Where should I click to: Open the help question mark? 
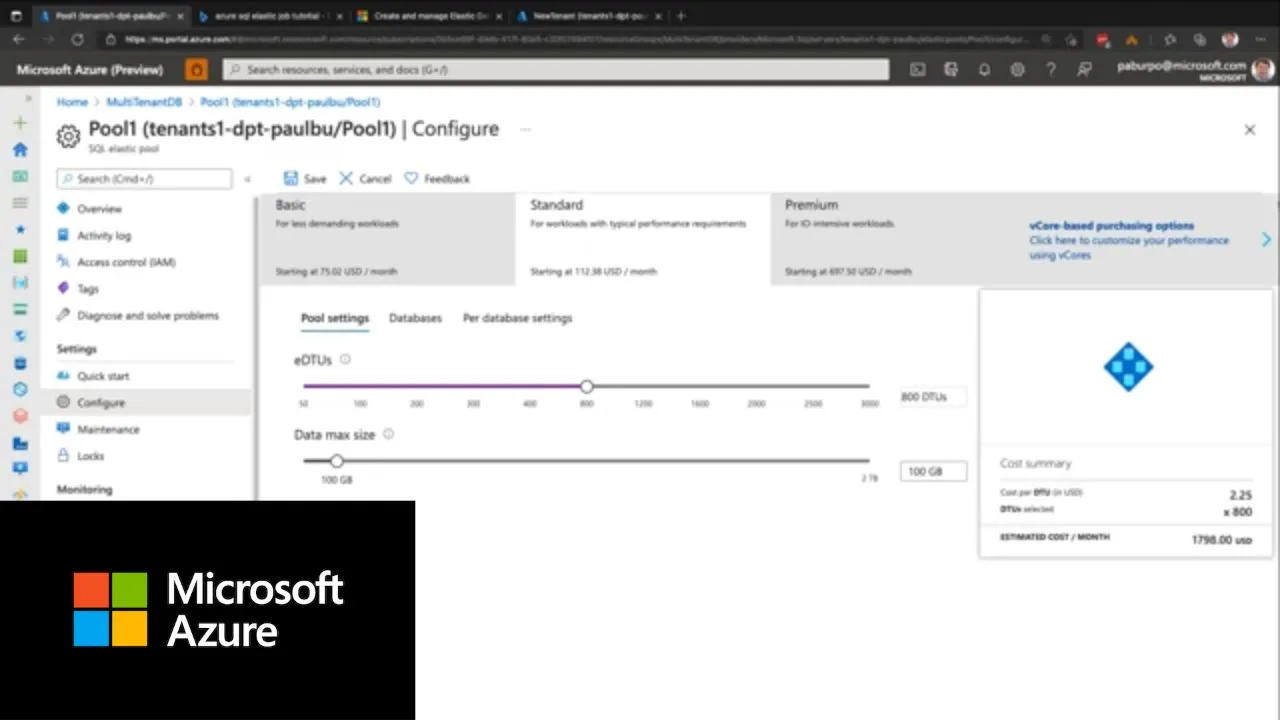[1050, 70]
